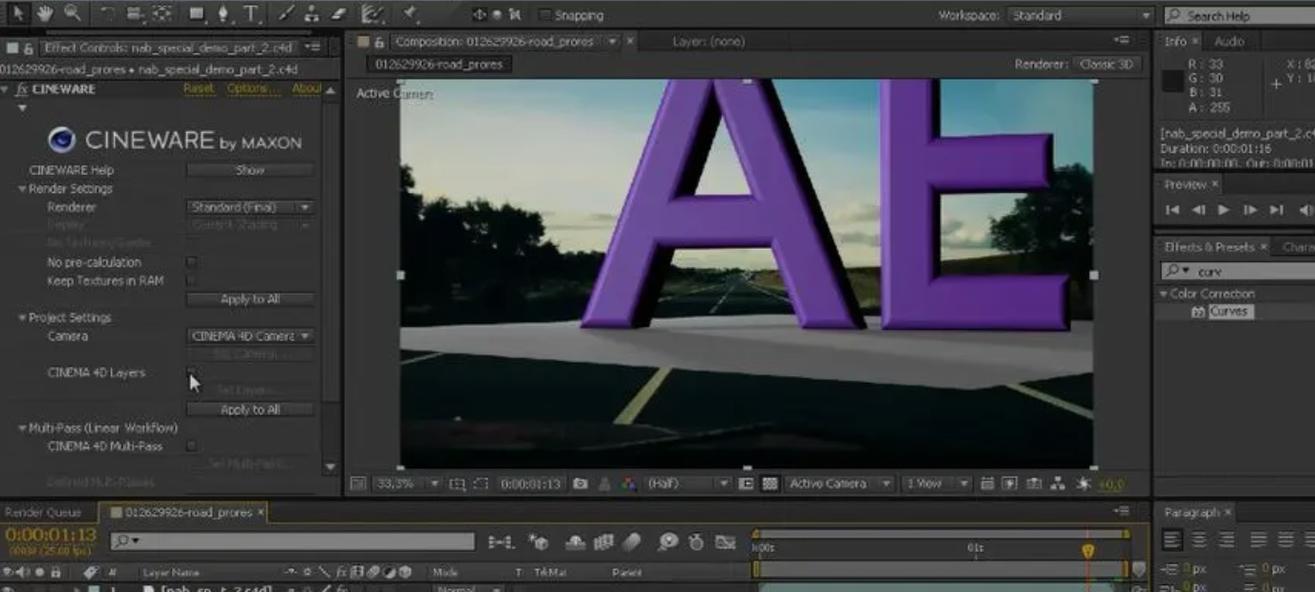Toggle frame blending in timeline
Viewport: 1315px width, 592px height.
click(x=603, y=542)
